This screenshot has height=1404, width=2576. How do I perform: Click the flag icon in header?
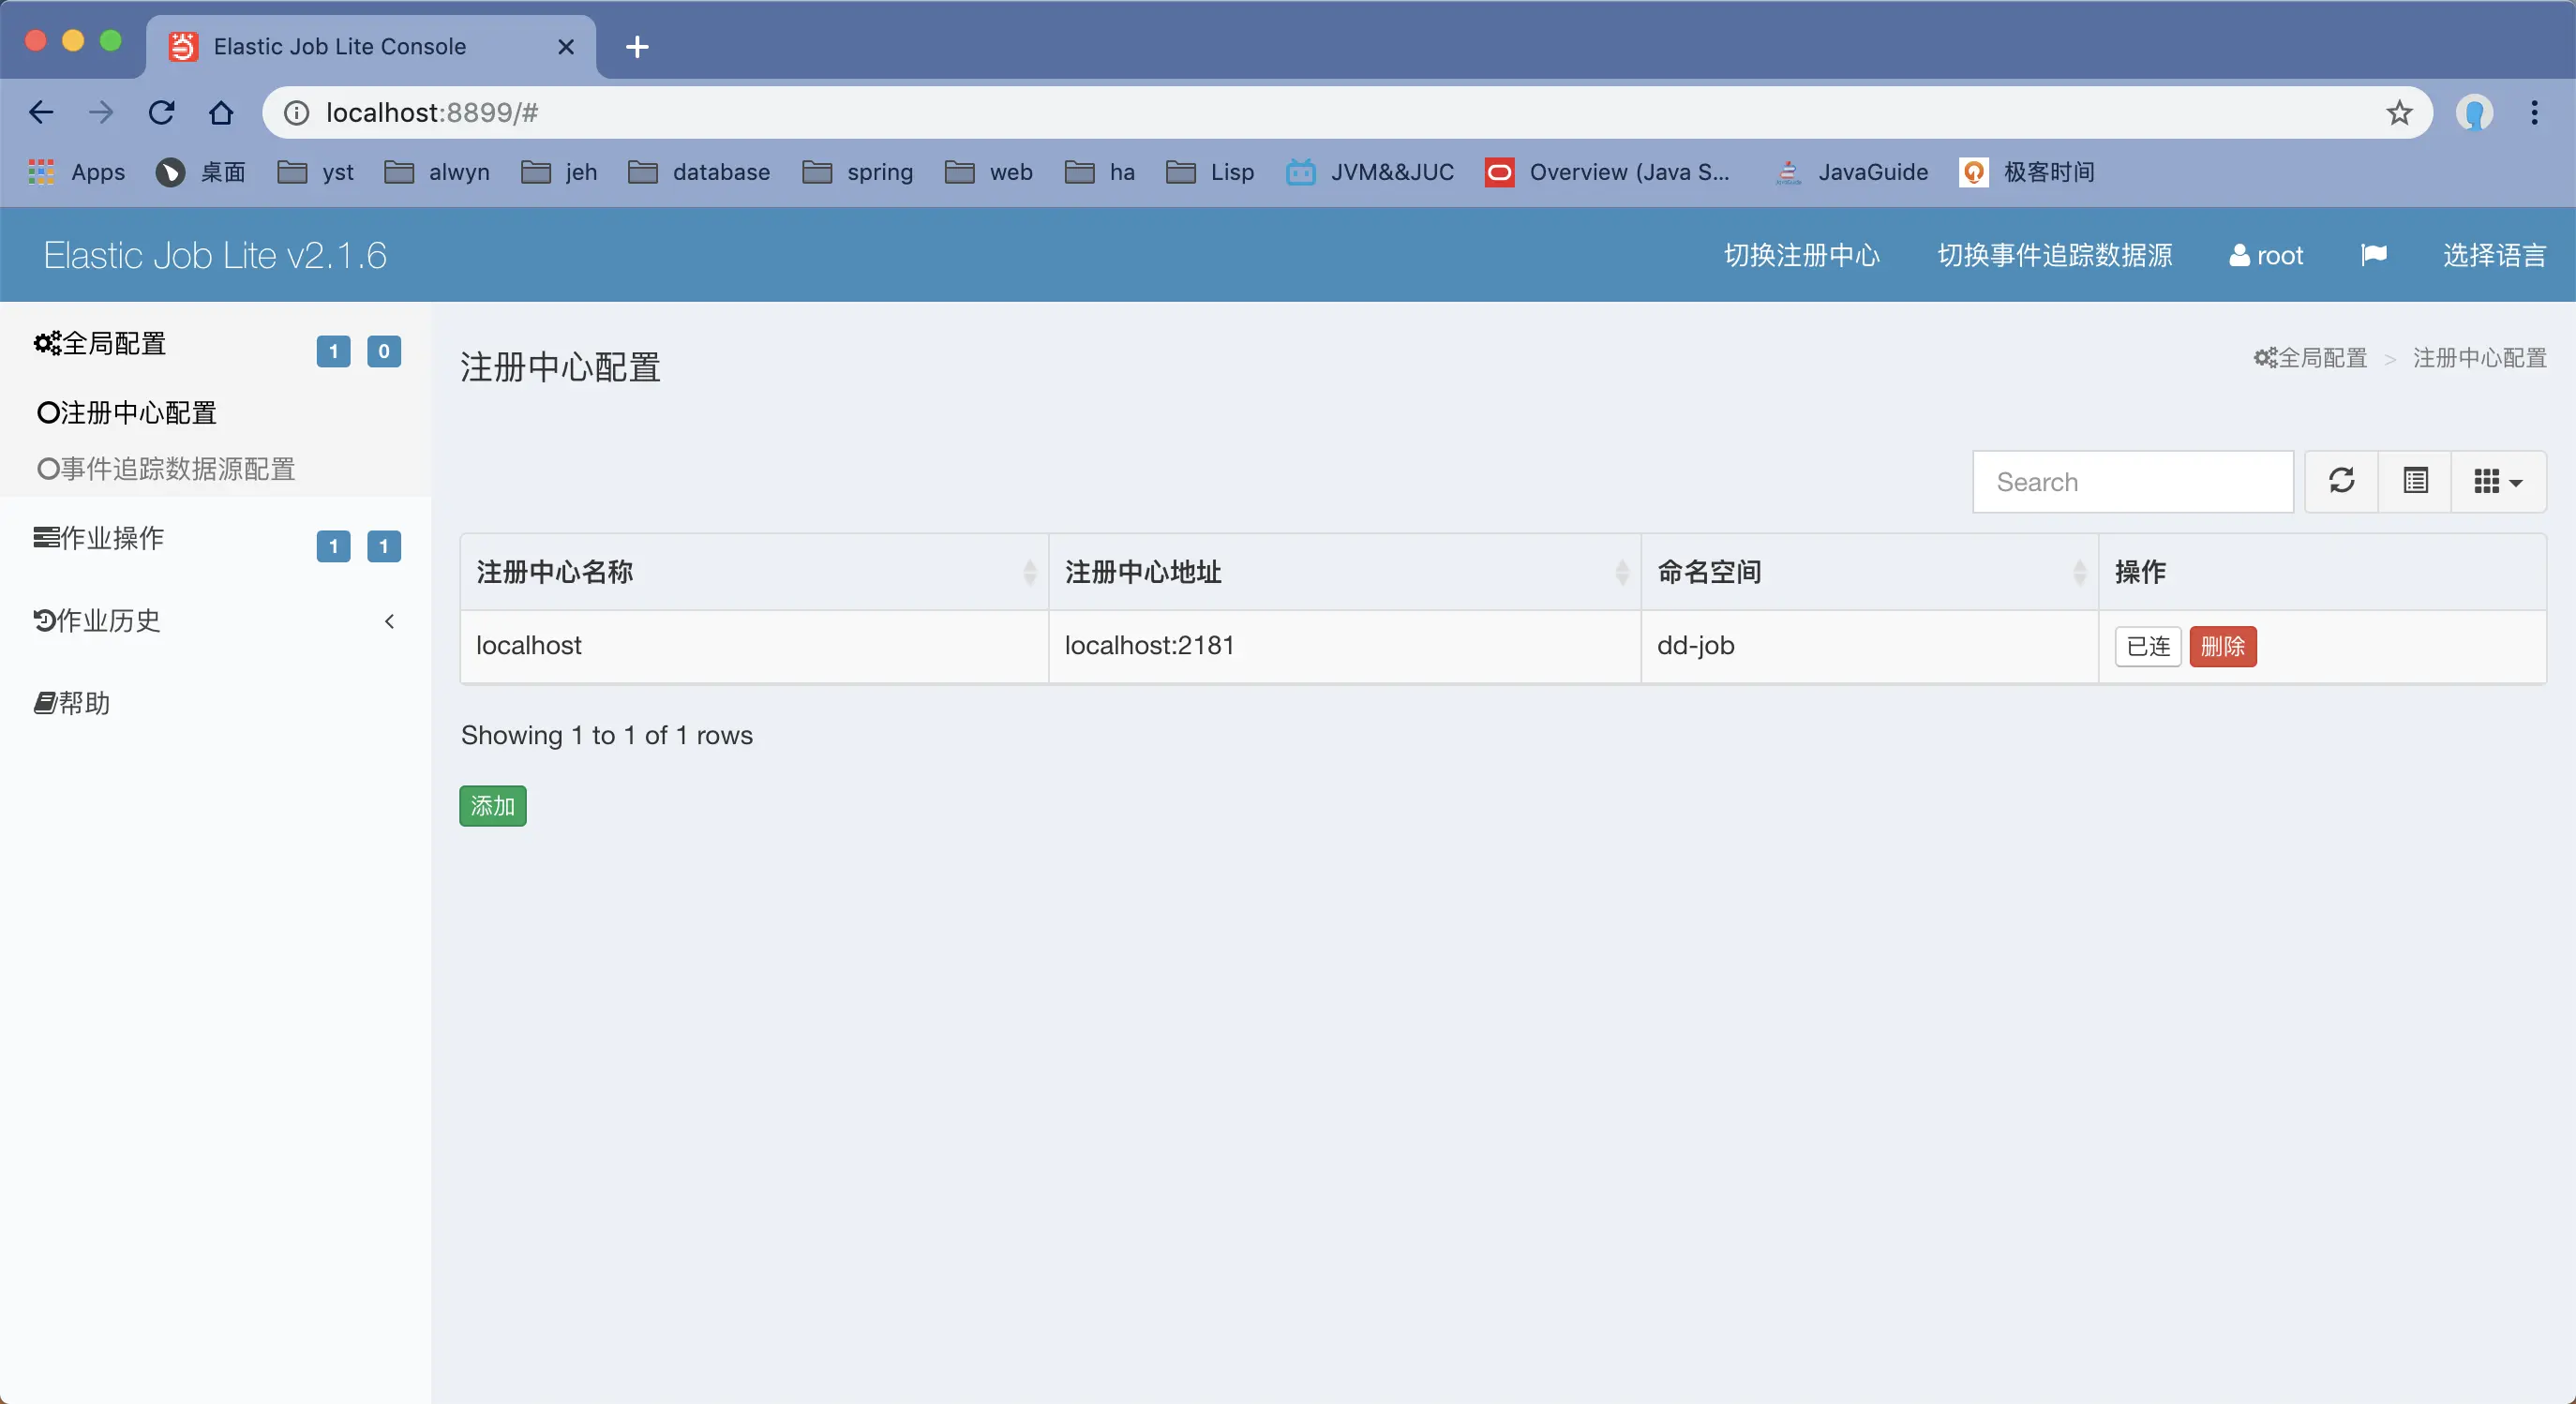tap(2373, 255)
